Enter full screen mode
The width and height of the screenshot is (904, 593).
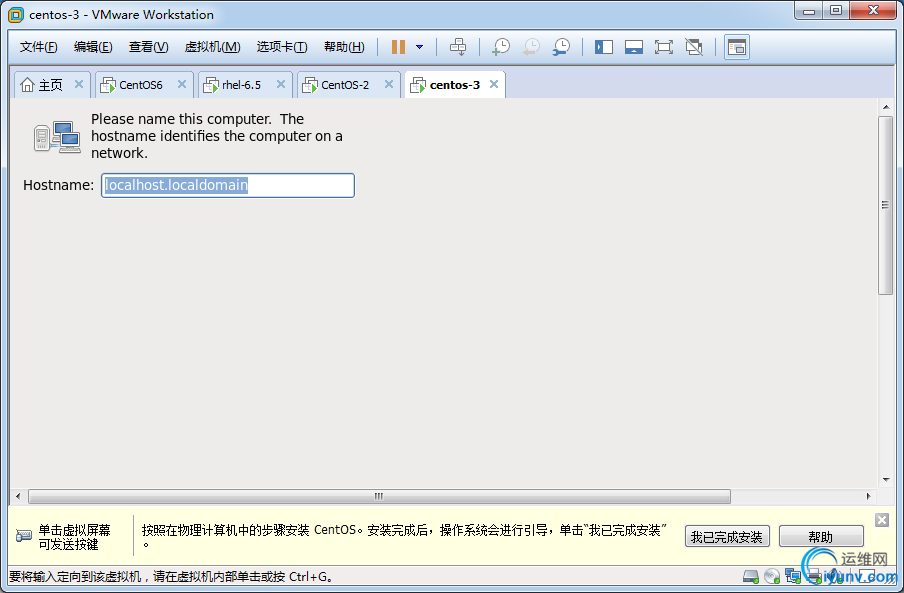tap(664, 47)
